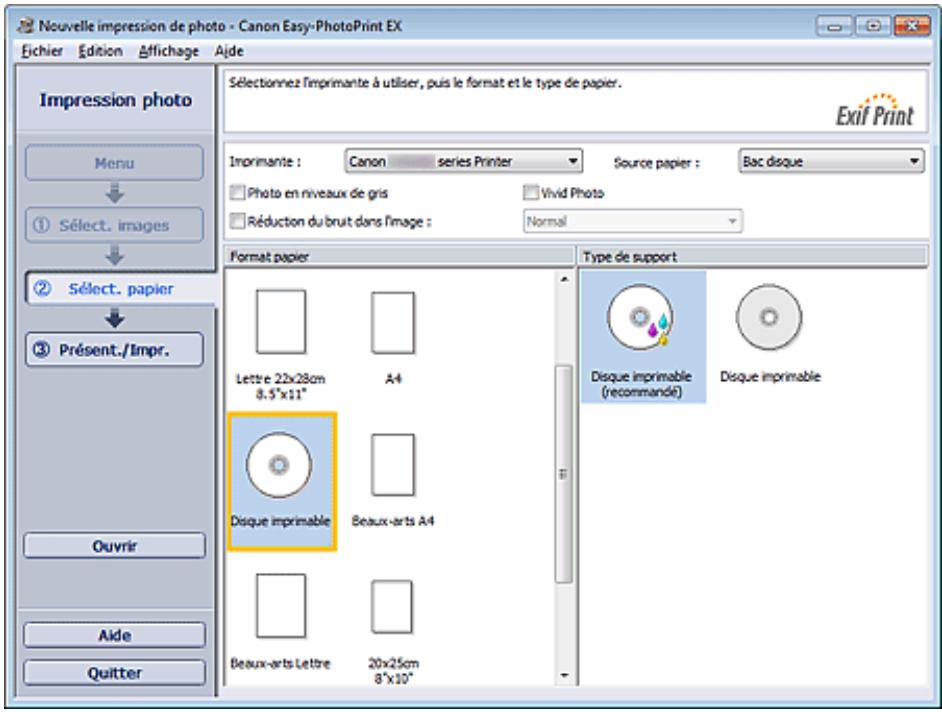Click the Quitter button
The image size is (942, 712).
(114, 673)
